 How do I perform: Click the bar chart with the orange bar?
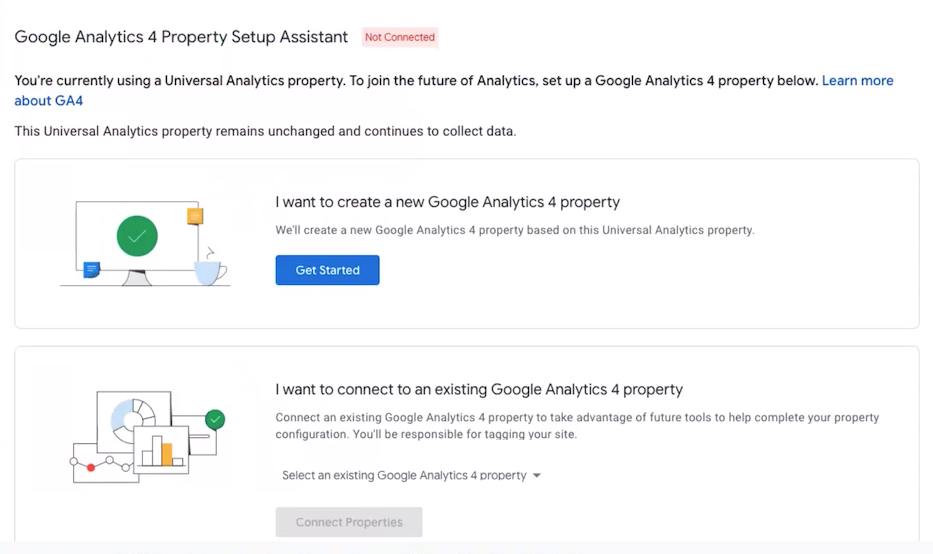tap(159, 451)
